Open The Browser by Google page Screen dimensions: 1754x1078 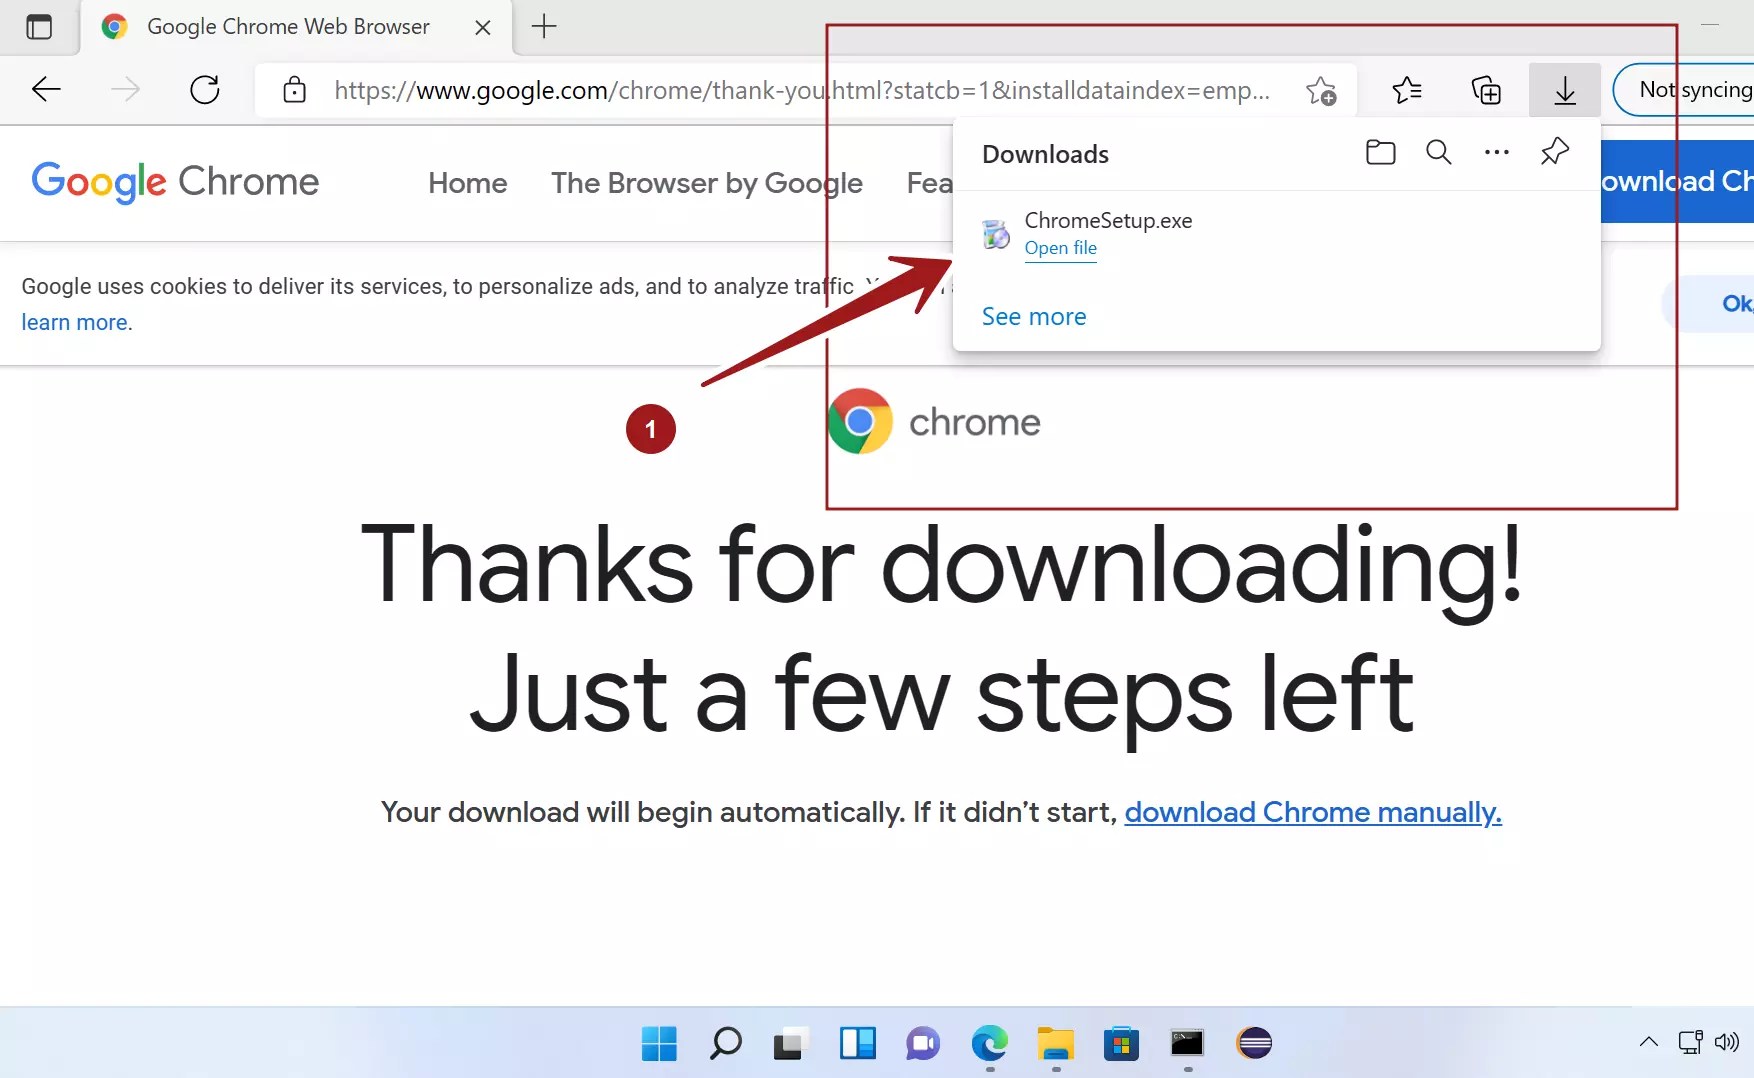(x=707, y=183)
